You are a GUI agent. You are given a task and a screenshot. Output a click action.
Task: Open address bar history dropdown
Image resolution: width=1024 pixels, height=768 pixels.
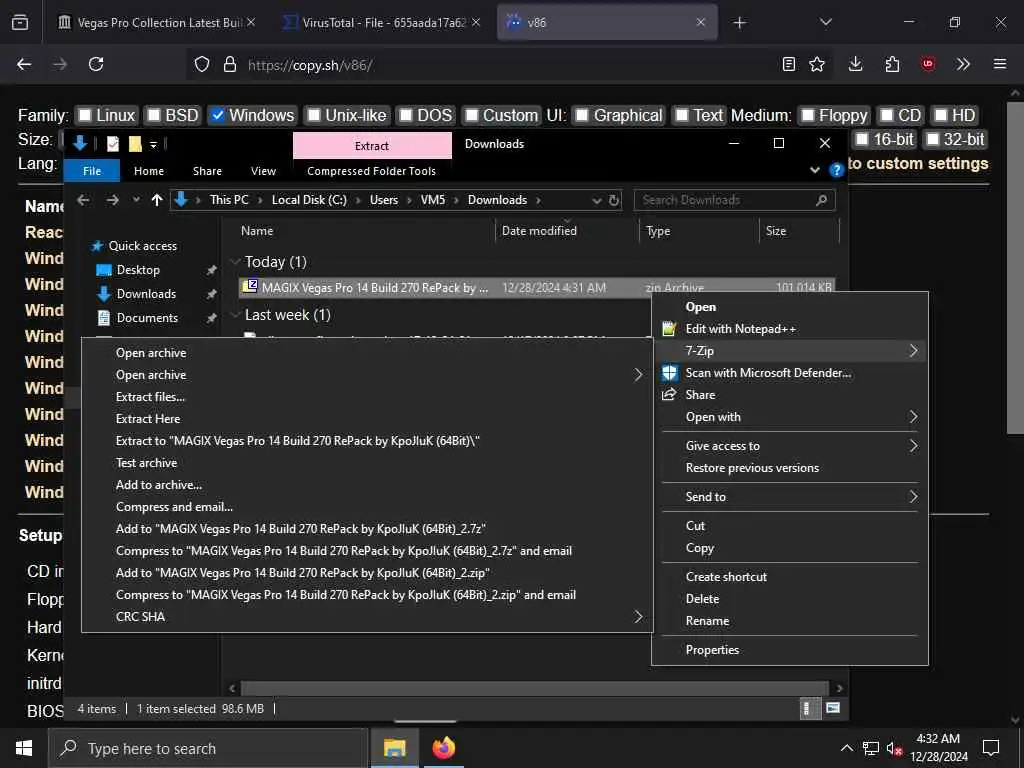point(596,200)
